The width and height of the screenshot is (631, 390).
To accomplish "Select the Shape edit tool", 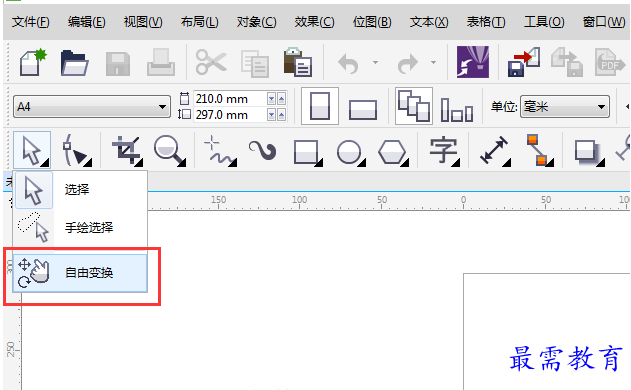I will [x=76, y=150].
